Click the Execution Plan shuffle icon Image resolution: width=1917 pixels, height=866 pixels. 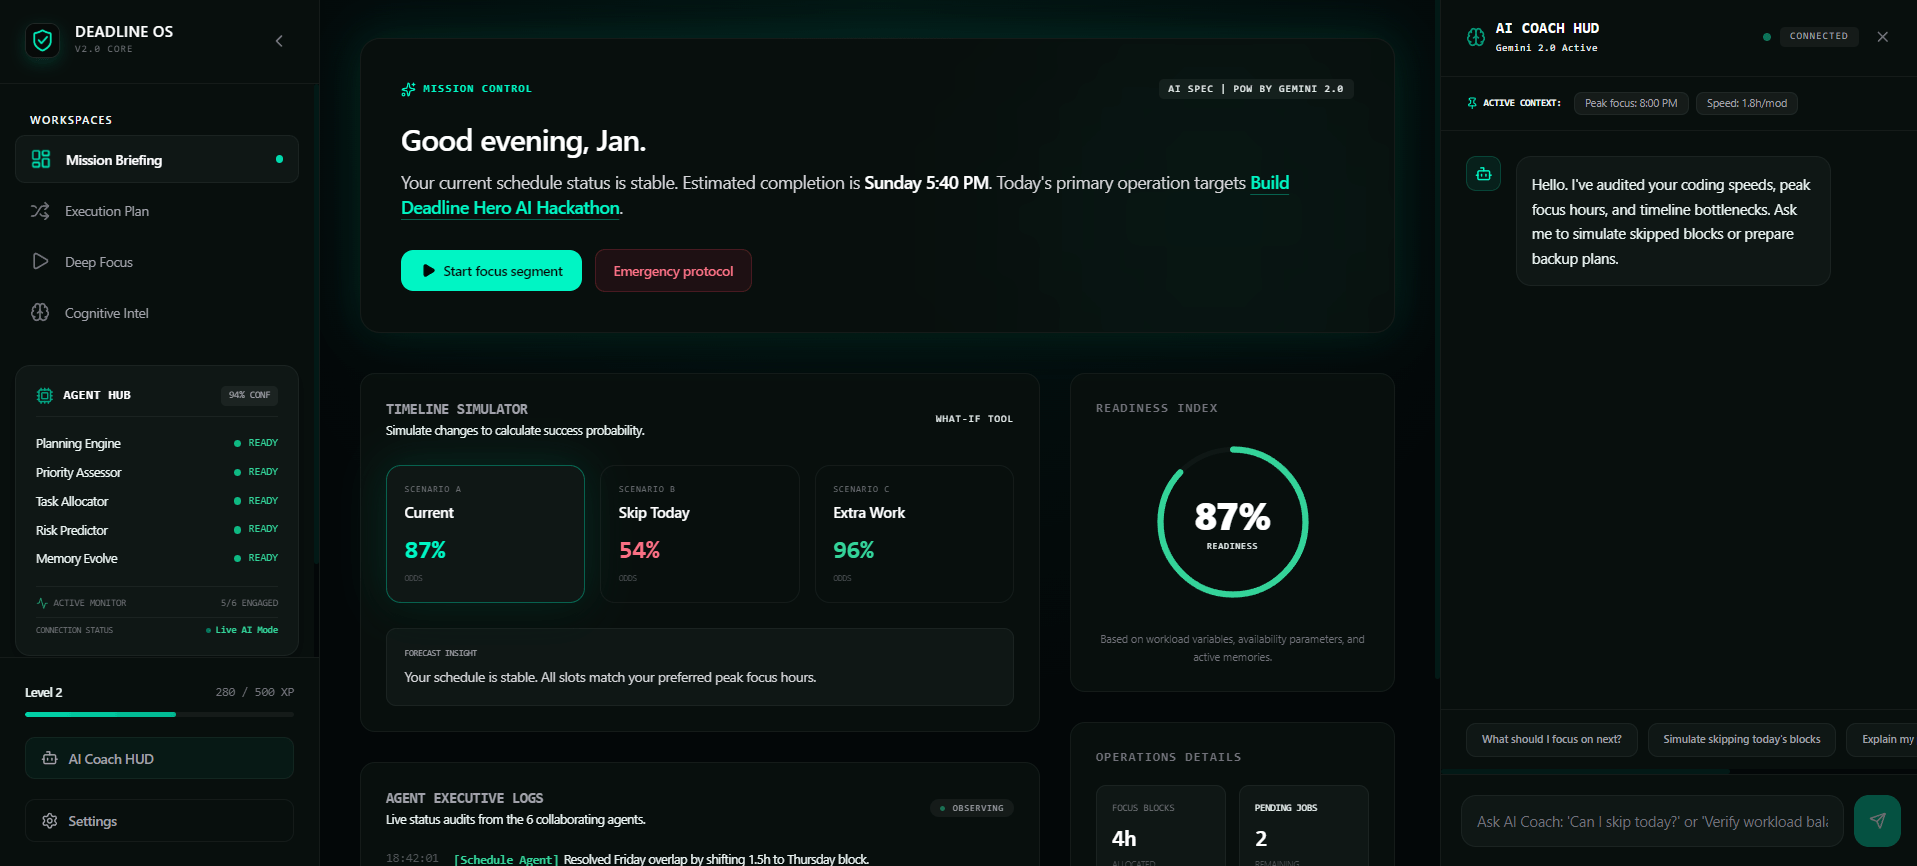[x=40, y=211]
